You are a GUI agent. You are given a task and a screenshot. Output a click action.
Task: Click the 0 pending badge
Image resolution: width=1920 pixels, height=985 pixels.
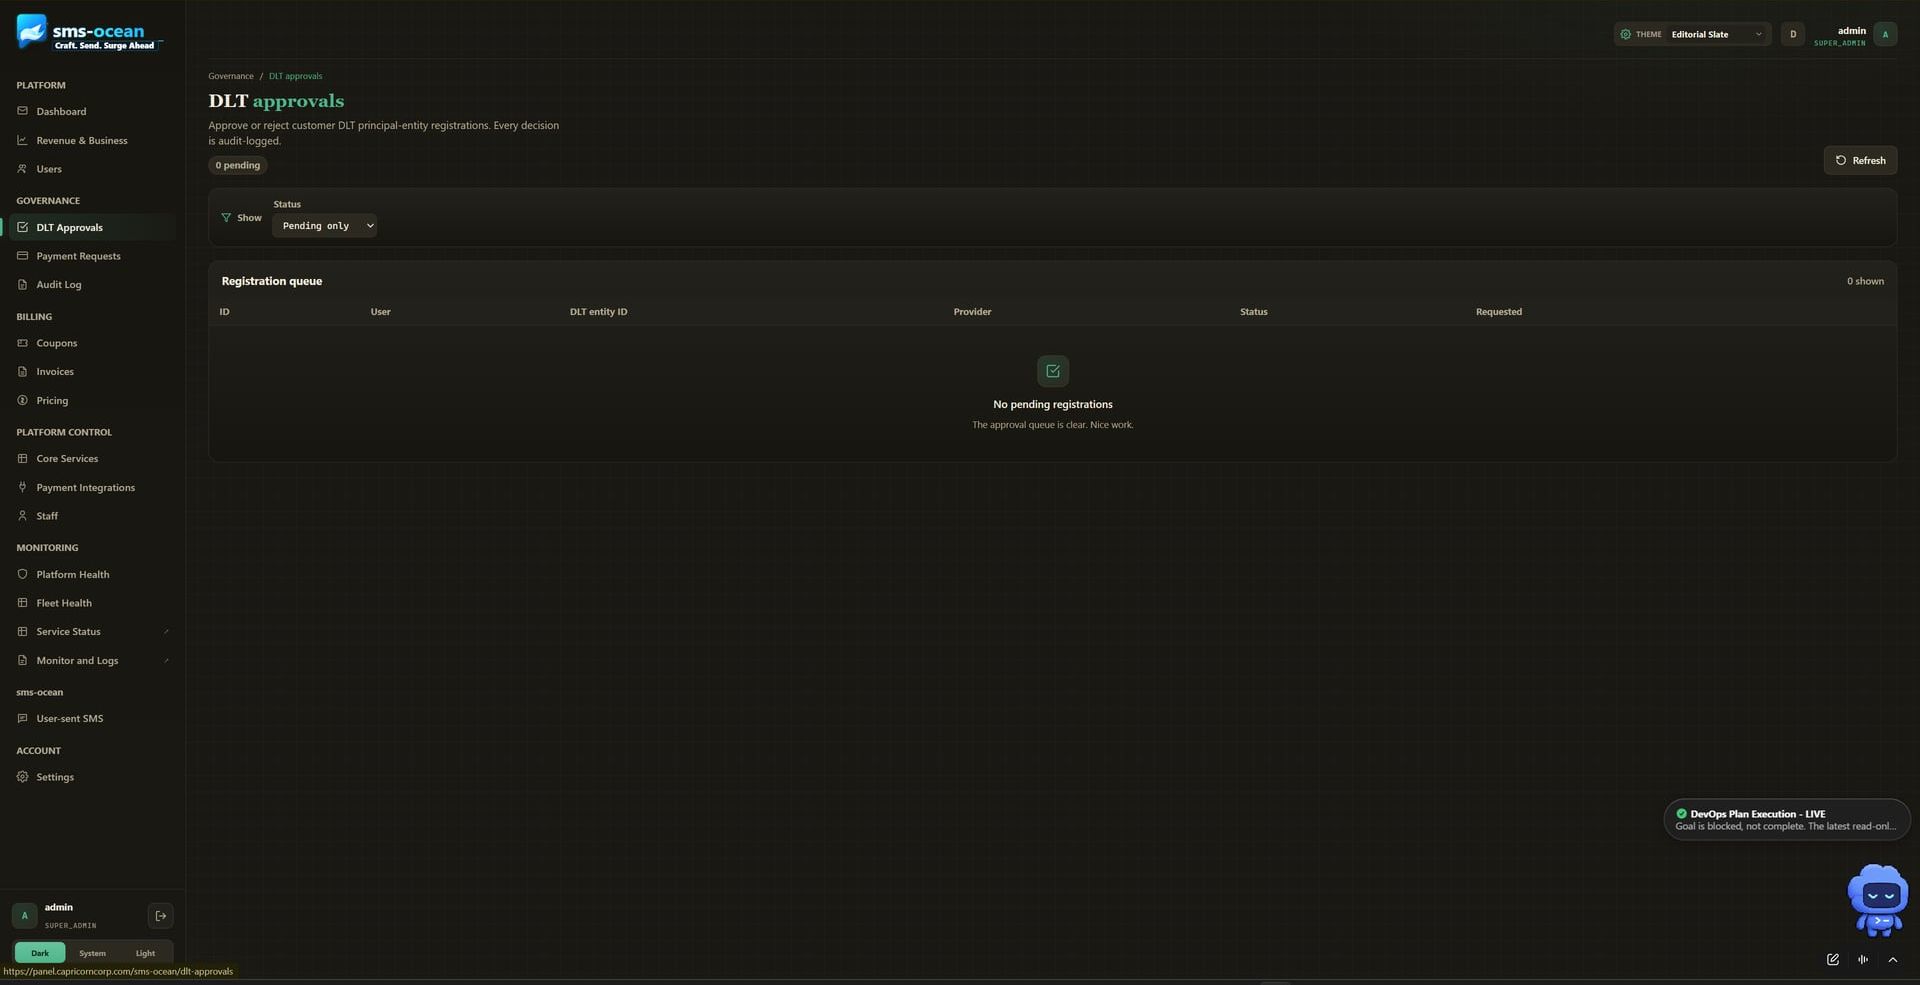[x=238, y=165]
